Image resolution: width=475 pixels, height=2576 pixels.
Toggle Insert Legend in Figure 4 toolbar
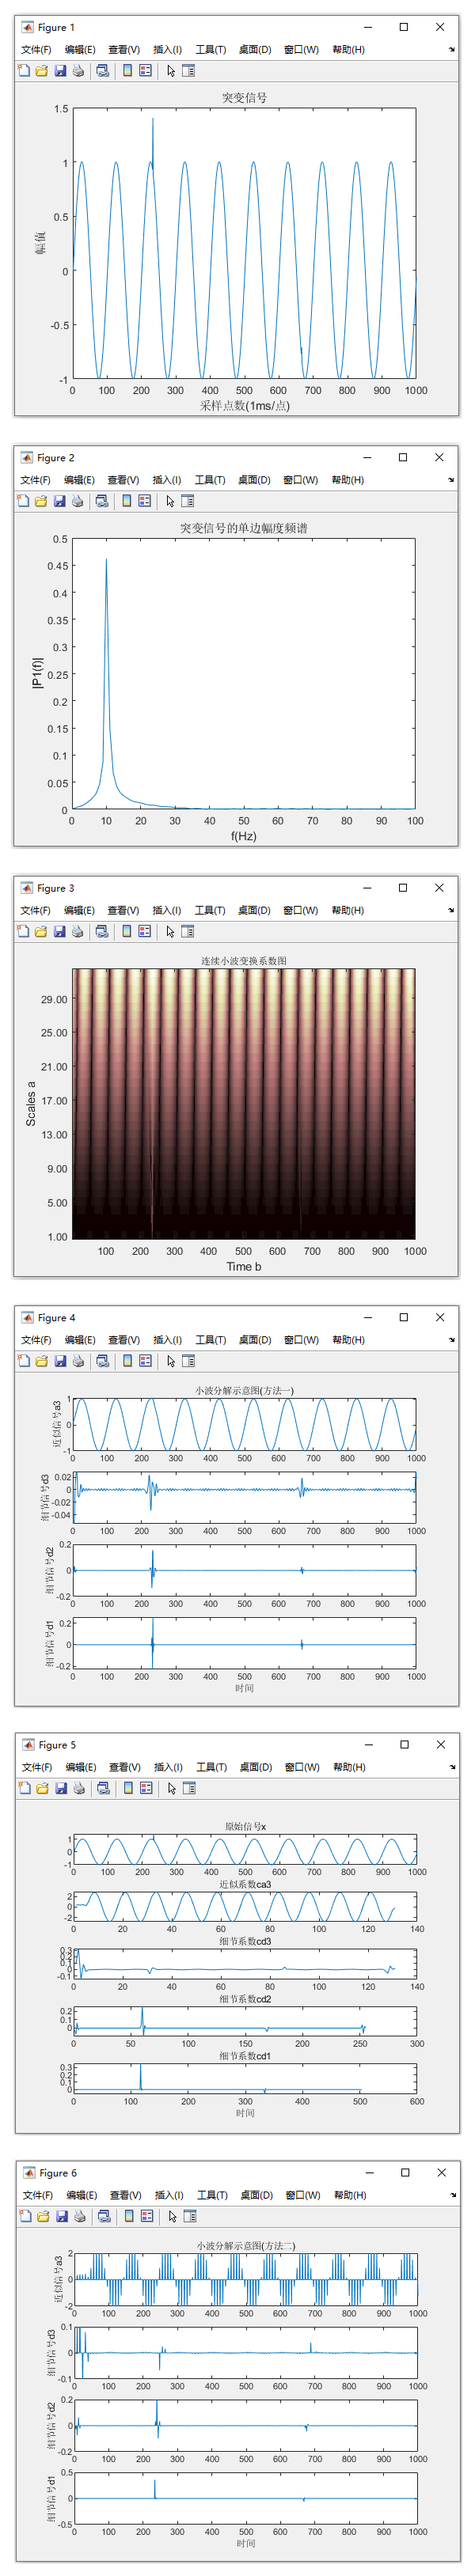(145, 1361)
